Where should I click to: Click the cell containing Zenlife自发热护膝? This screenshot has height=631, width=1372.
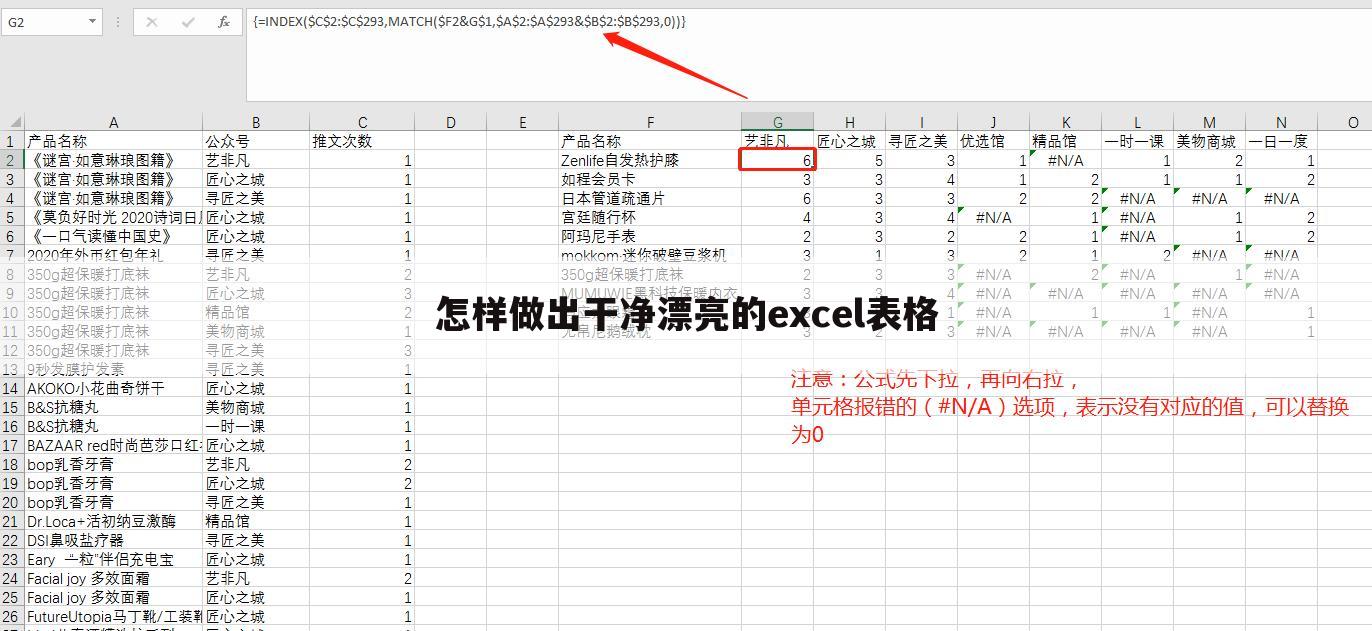650,160
